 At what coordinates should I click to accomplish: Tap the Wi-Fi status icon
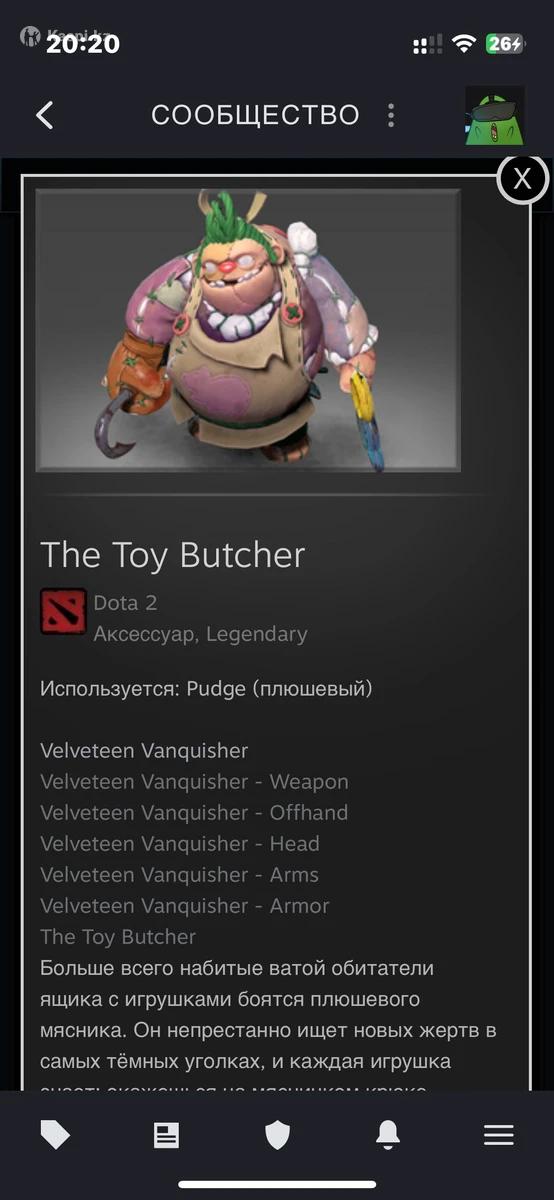[x=463, y=44]
